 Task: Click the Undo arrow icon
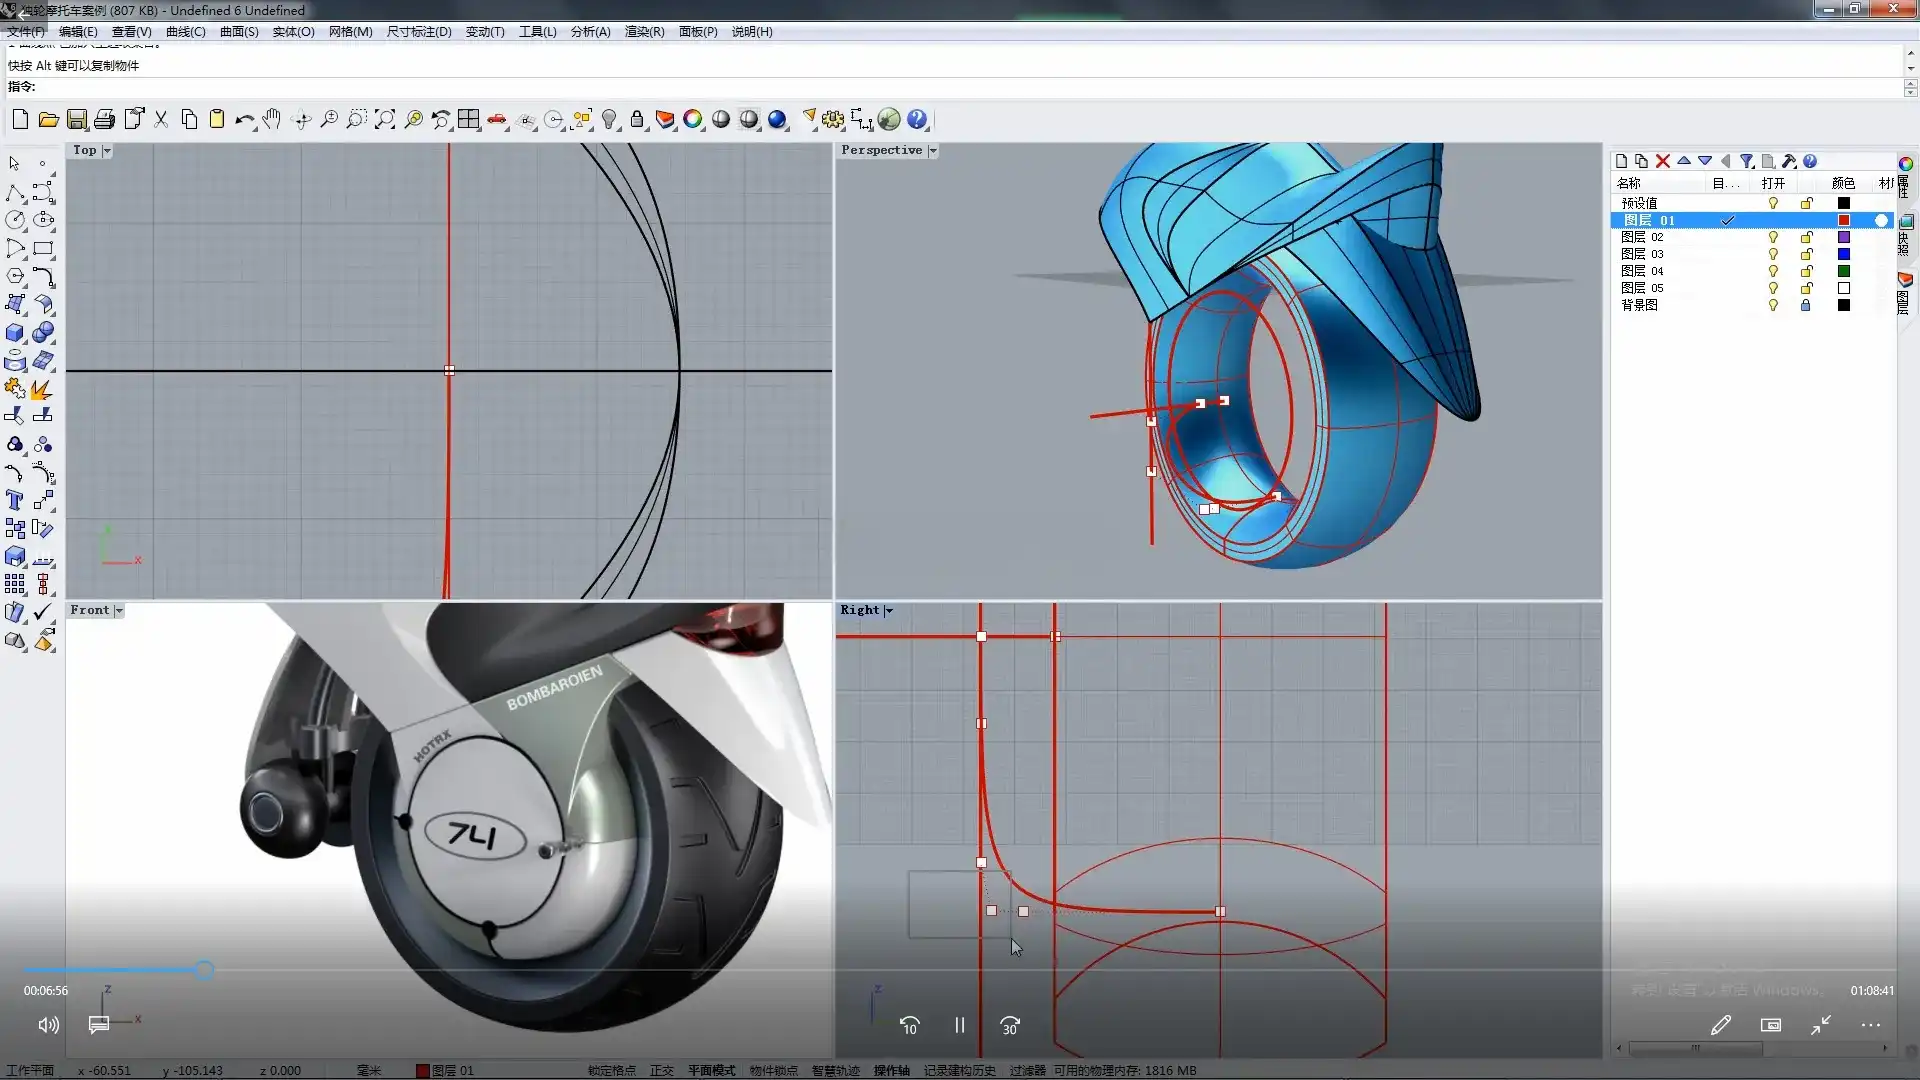(x=243, y=120)
